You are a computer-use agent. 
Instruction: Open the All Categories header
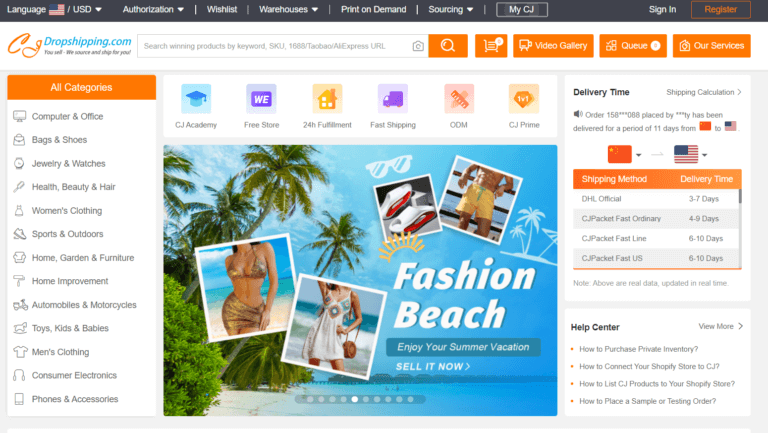(81, 87)
